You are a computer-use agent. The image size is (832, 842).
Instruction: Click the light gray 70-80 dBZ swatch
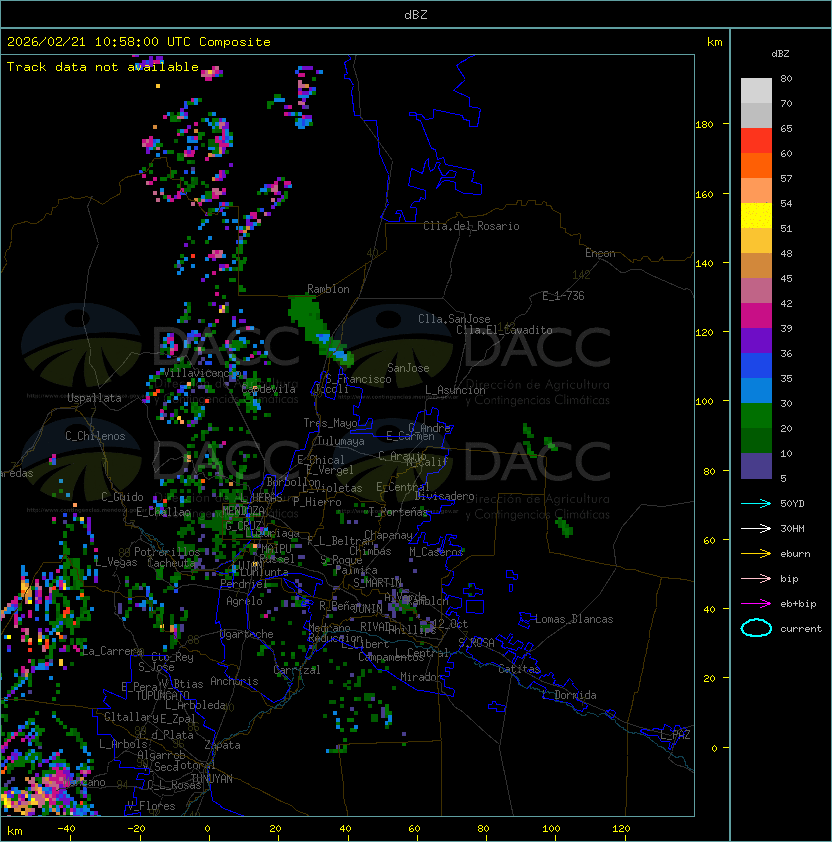pyautogui.click(x=756, y=91)
